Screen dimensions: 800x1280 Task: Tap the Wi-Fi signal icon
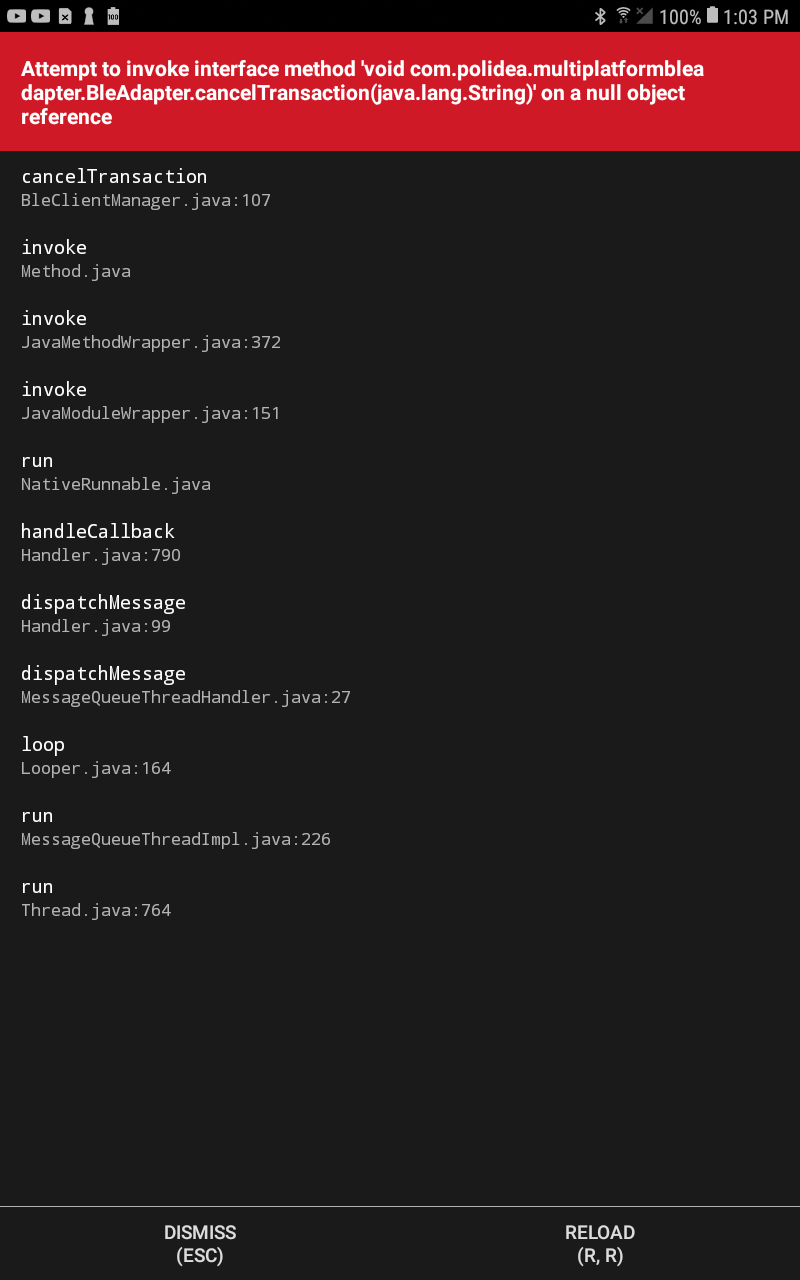(624, 15)
